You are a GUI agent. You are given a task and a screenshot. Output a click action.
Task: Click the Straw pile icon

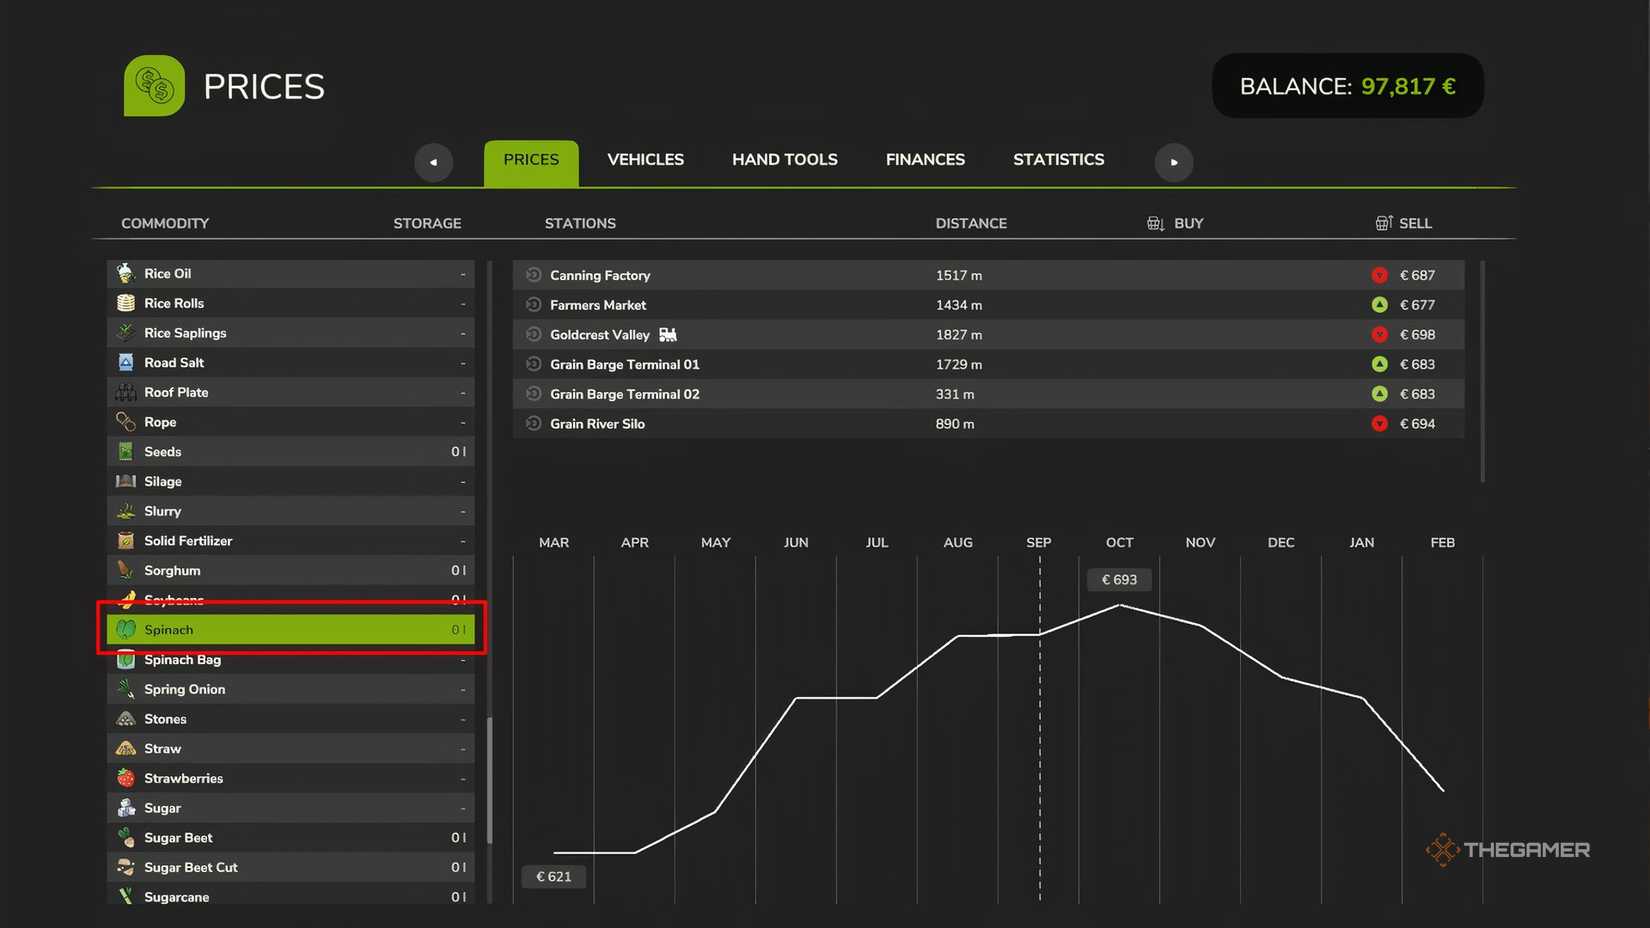coord(126,748)
